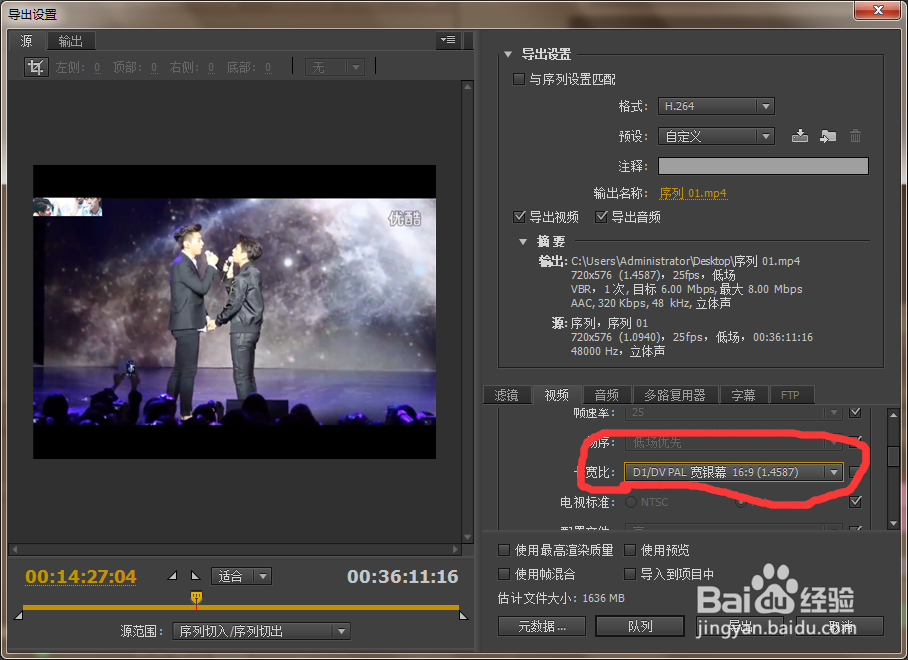Click inside the 注释 input field
Screen dimensions: 908x660
click(763, 165)
